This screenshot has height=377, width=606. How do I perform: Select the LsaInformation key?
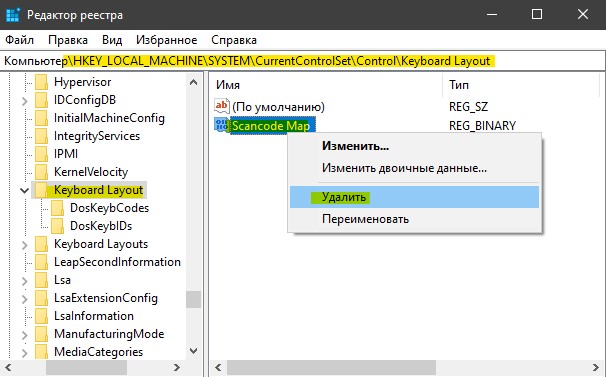pos(94,316)
